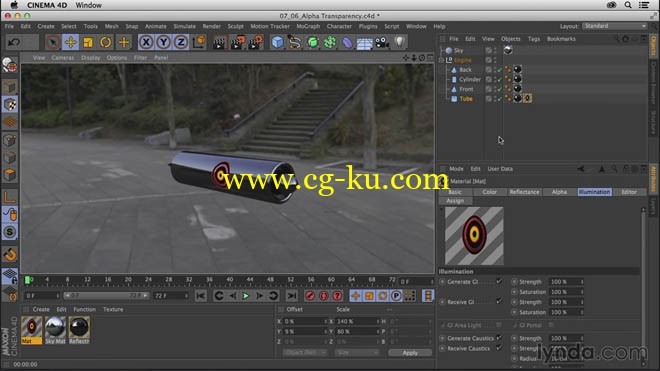The height and width of the screenshot is (371, 660).
Task: Open the Layout Standard dropdown
Action: click(615, 26)
